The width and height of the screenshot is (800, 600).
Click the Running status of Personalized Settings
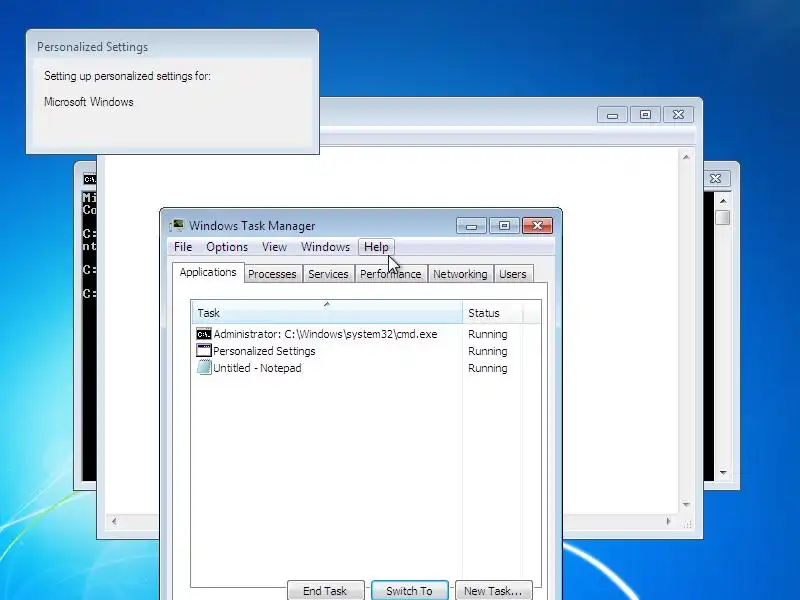488,351
